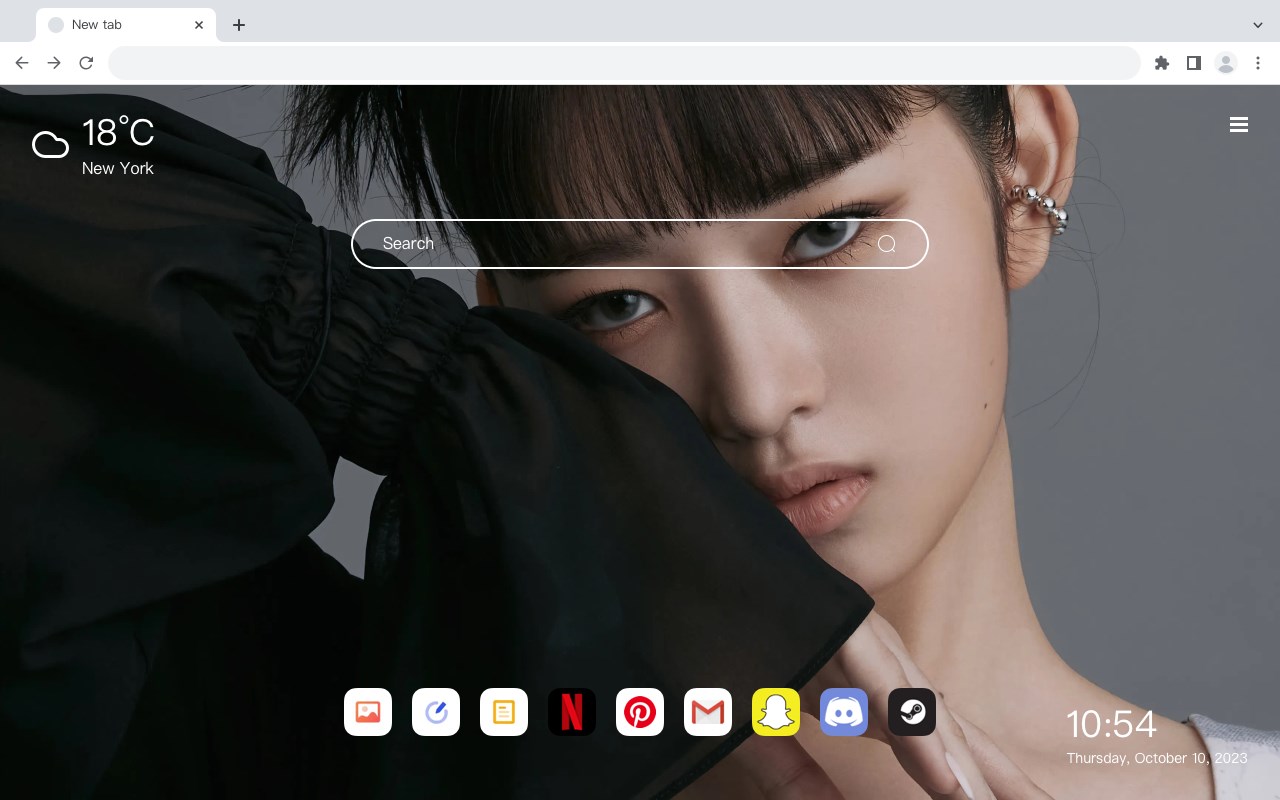Click the 10:54 clock display
Viewport: 1280px width, 800px height.
point(1111,724)
